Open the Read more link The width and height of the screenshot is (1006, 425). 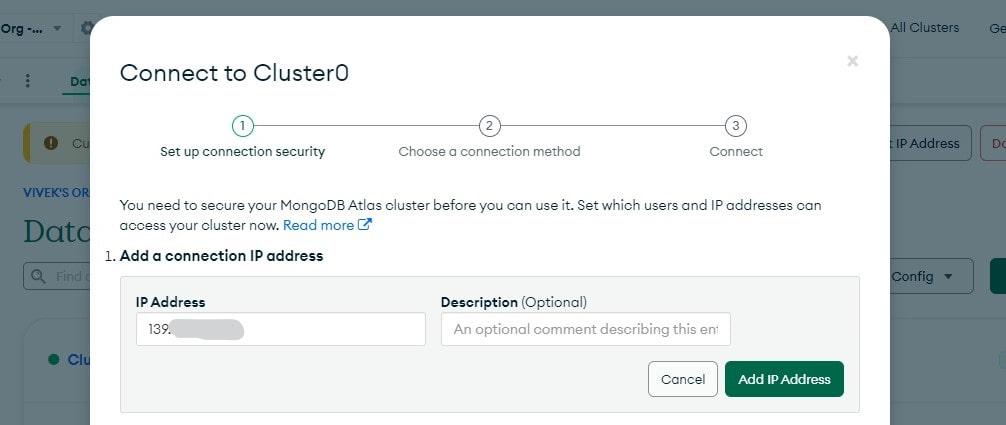(x=319, y=225)
